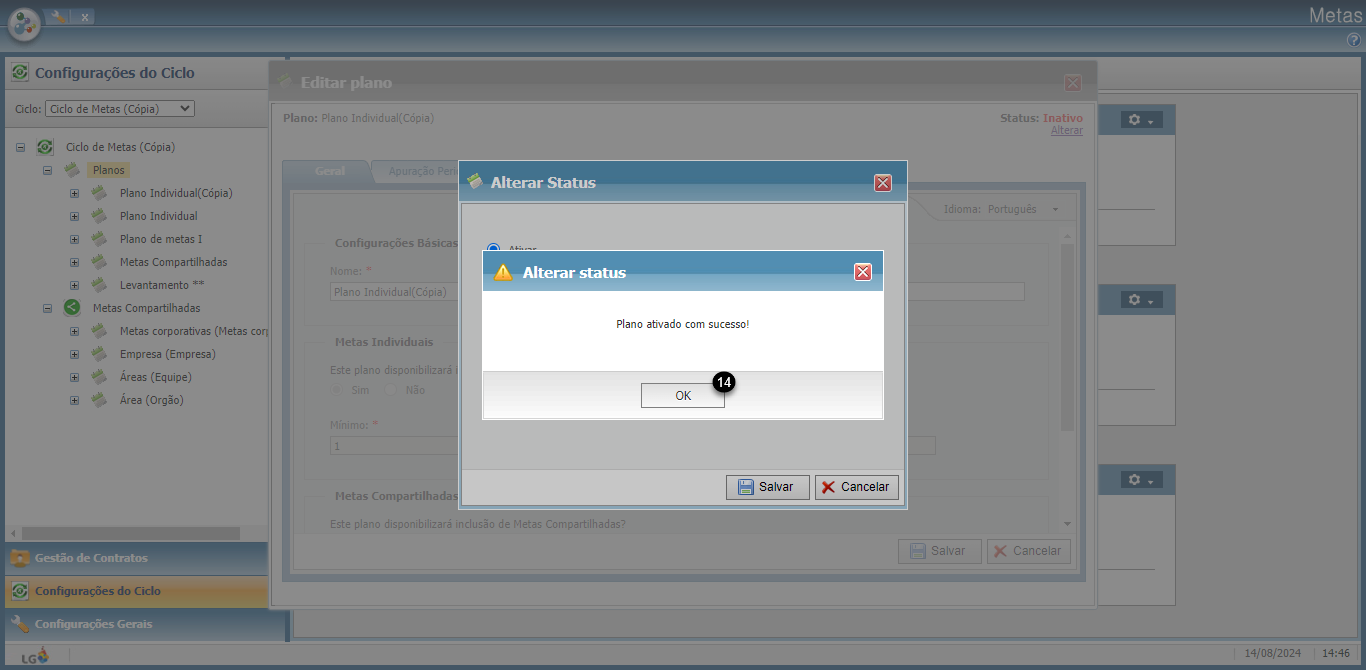The width and height of the screenshot is (1366, 670).
Task: Click the tree panel horizontal scrollbar
Action: click(130, 534)
